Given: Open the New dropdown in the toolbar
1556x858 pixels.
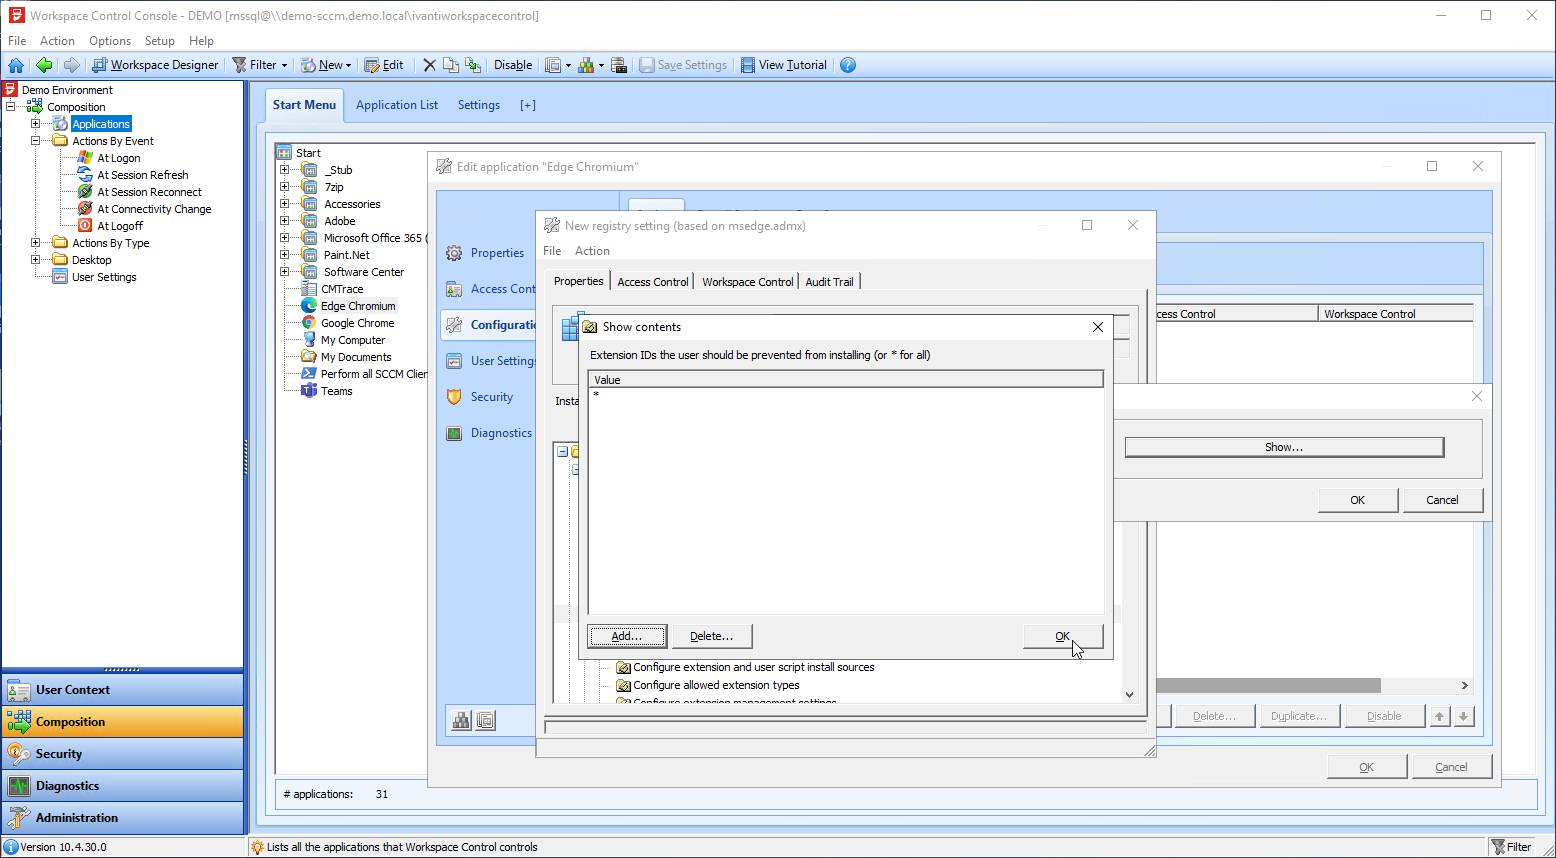Looking at the screenshot, I should (x=326, y=65).
